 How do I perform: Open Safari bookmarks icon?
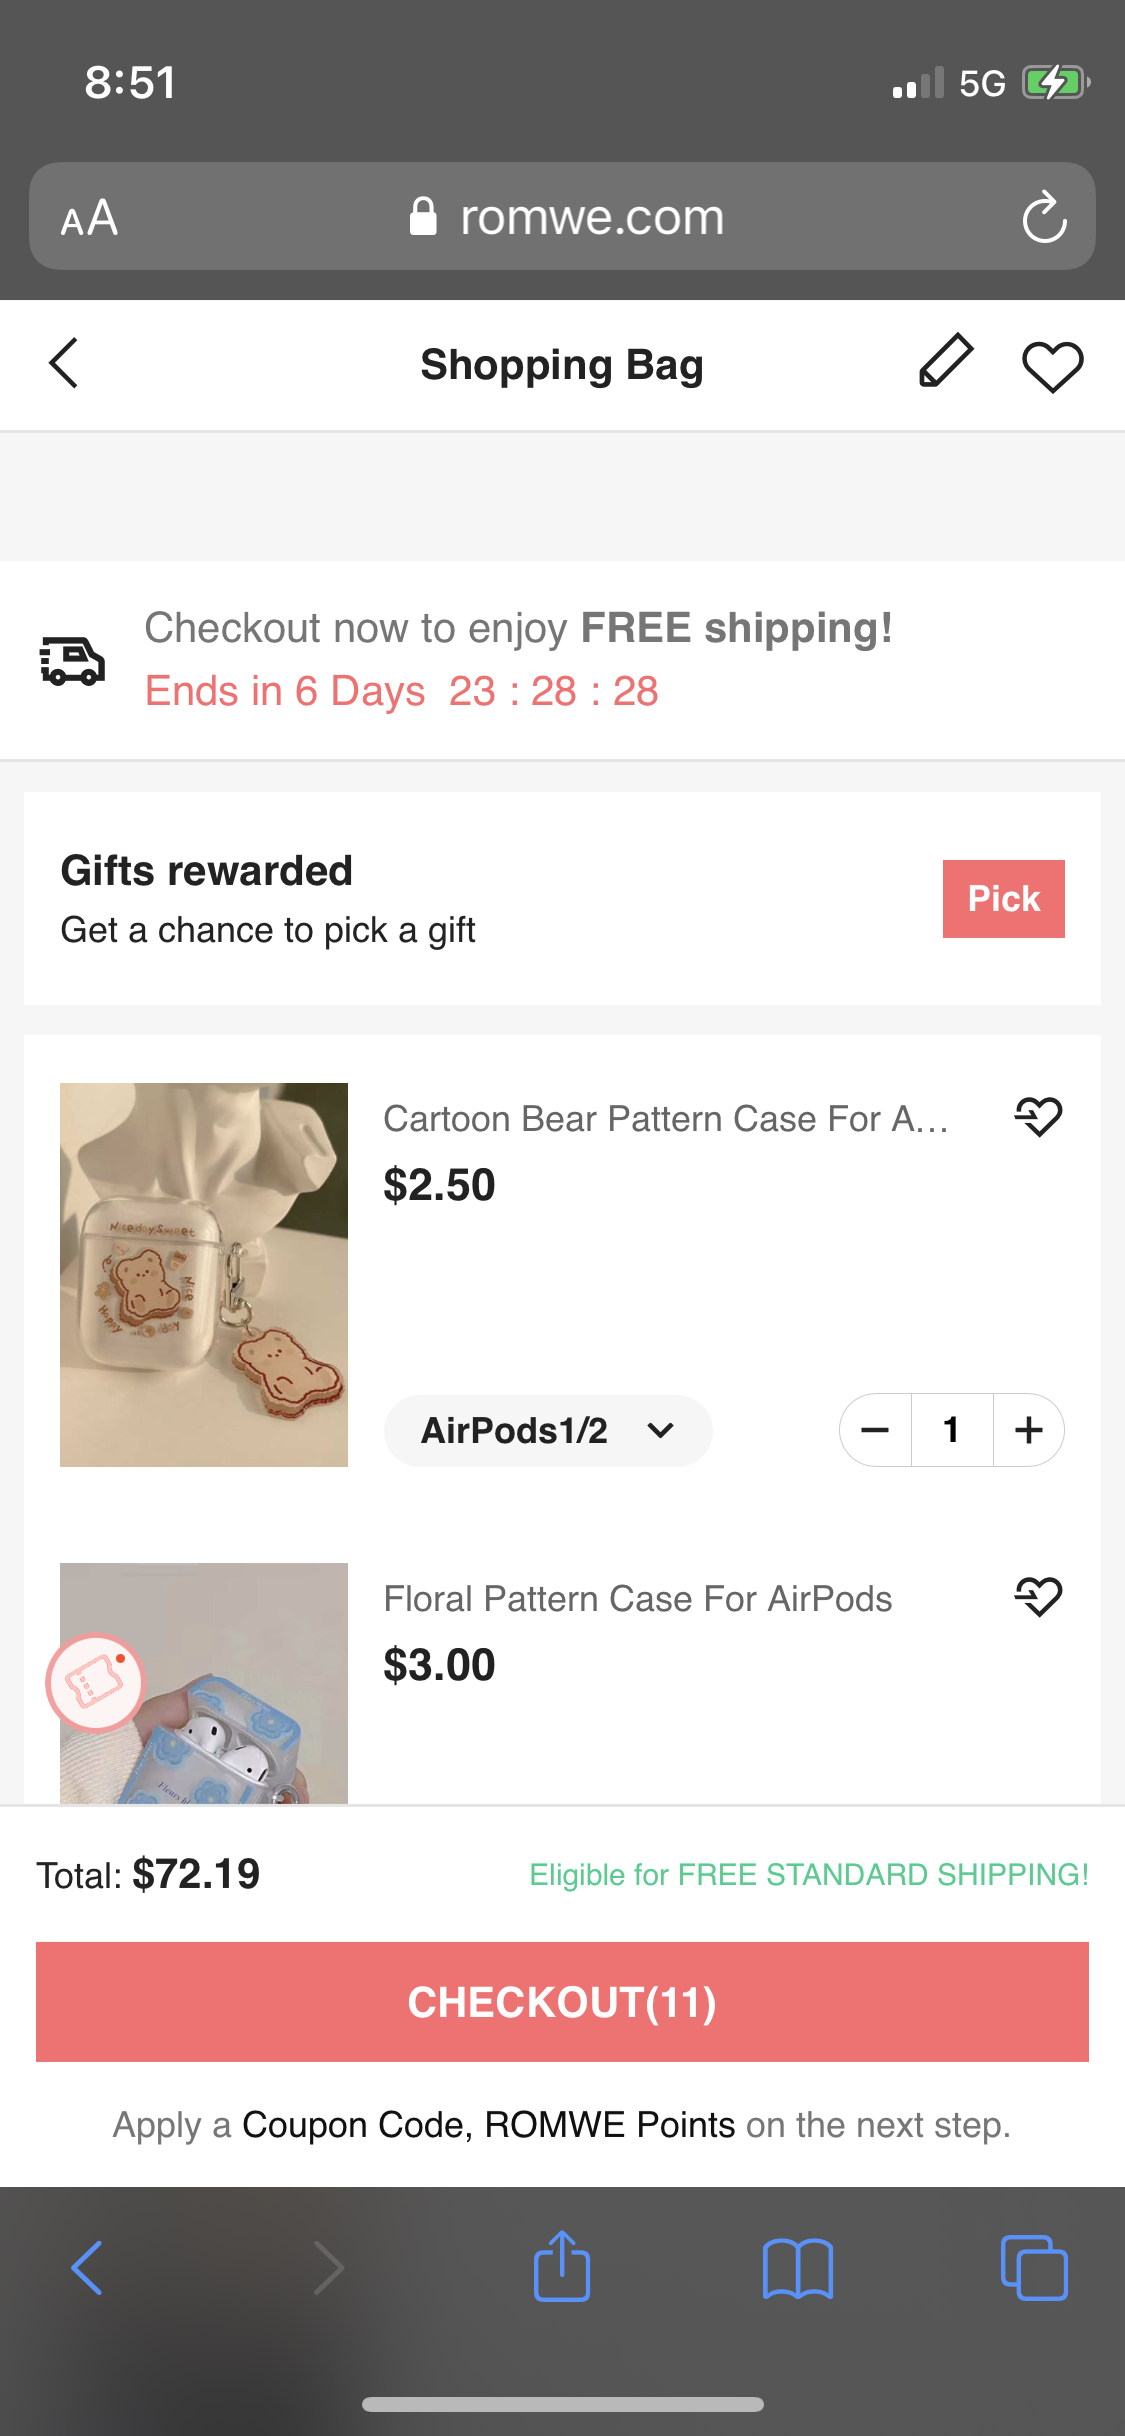pyautogui.click(x=798, y=2267)
